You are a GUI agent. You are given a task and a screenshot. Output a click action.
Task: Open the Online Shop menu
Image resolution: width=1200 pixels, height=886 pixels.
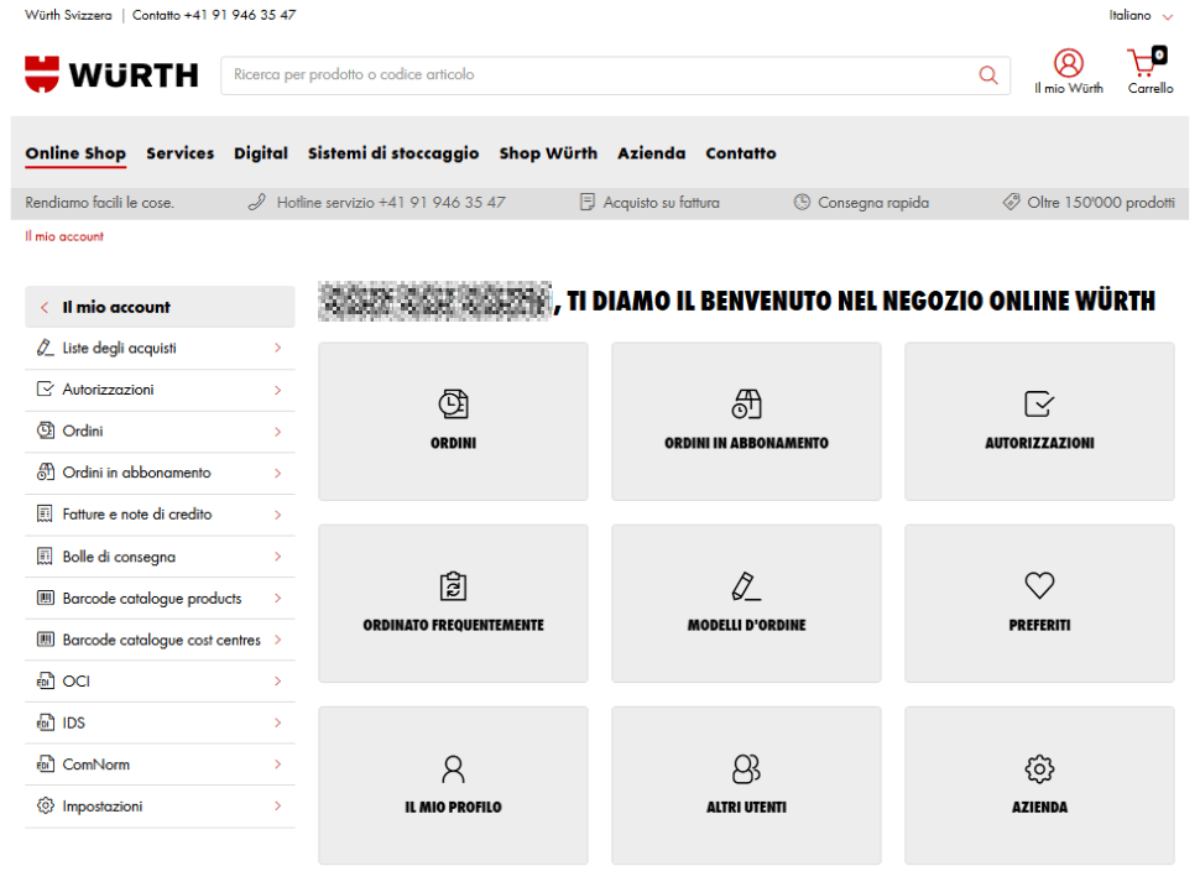pos(76,153)
